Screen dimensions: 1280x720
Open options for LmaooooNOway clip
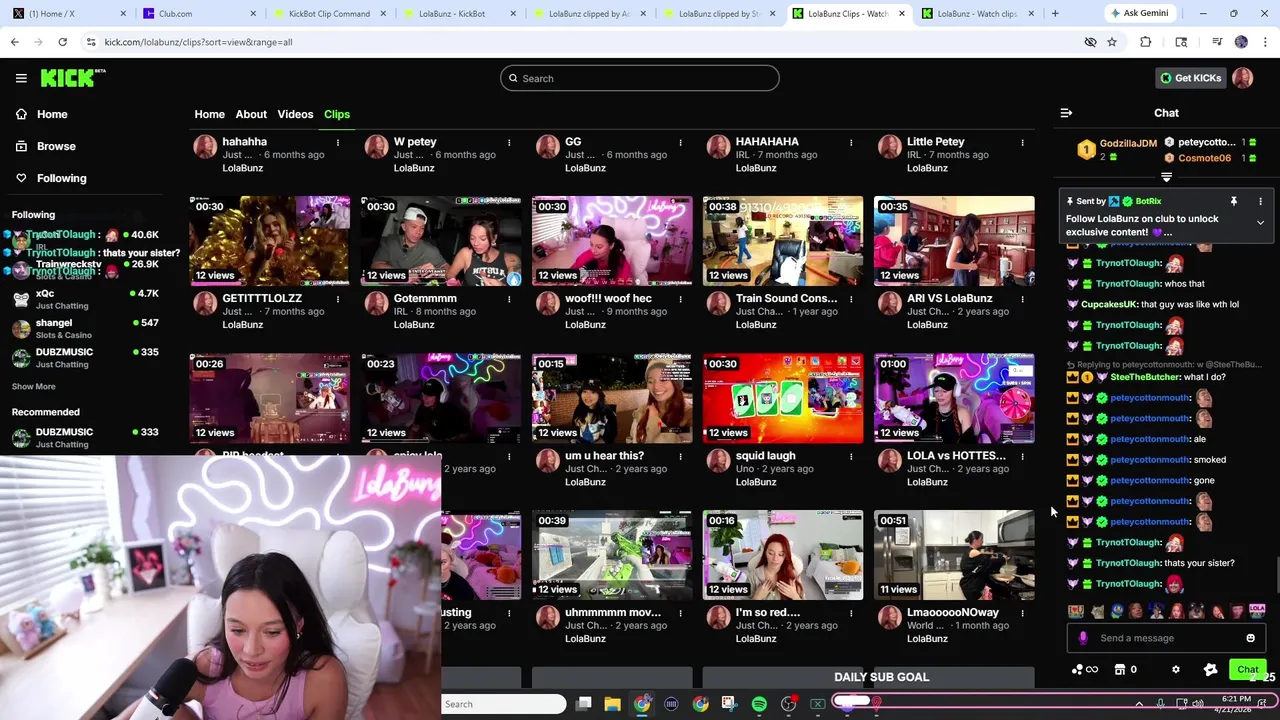point(1022,613)
